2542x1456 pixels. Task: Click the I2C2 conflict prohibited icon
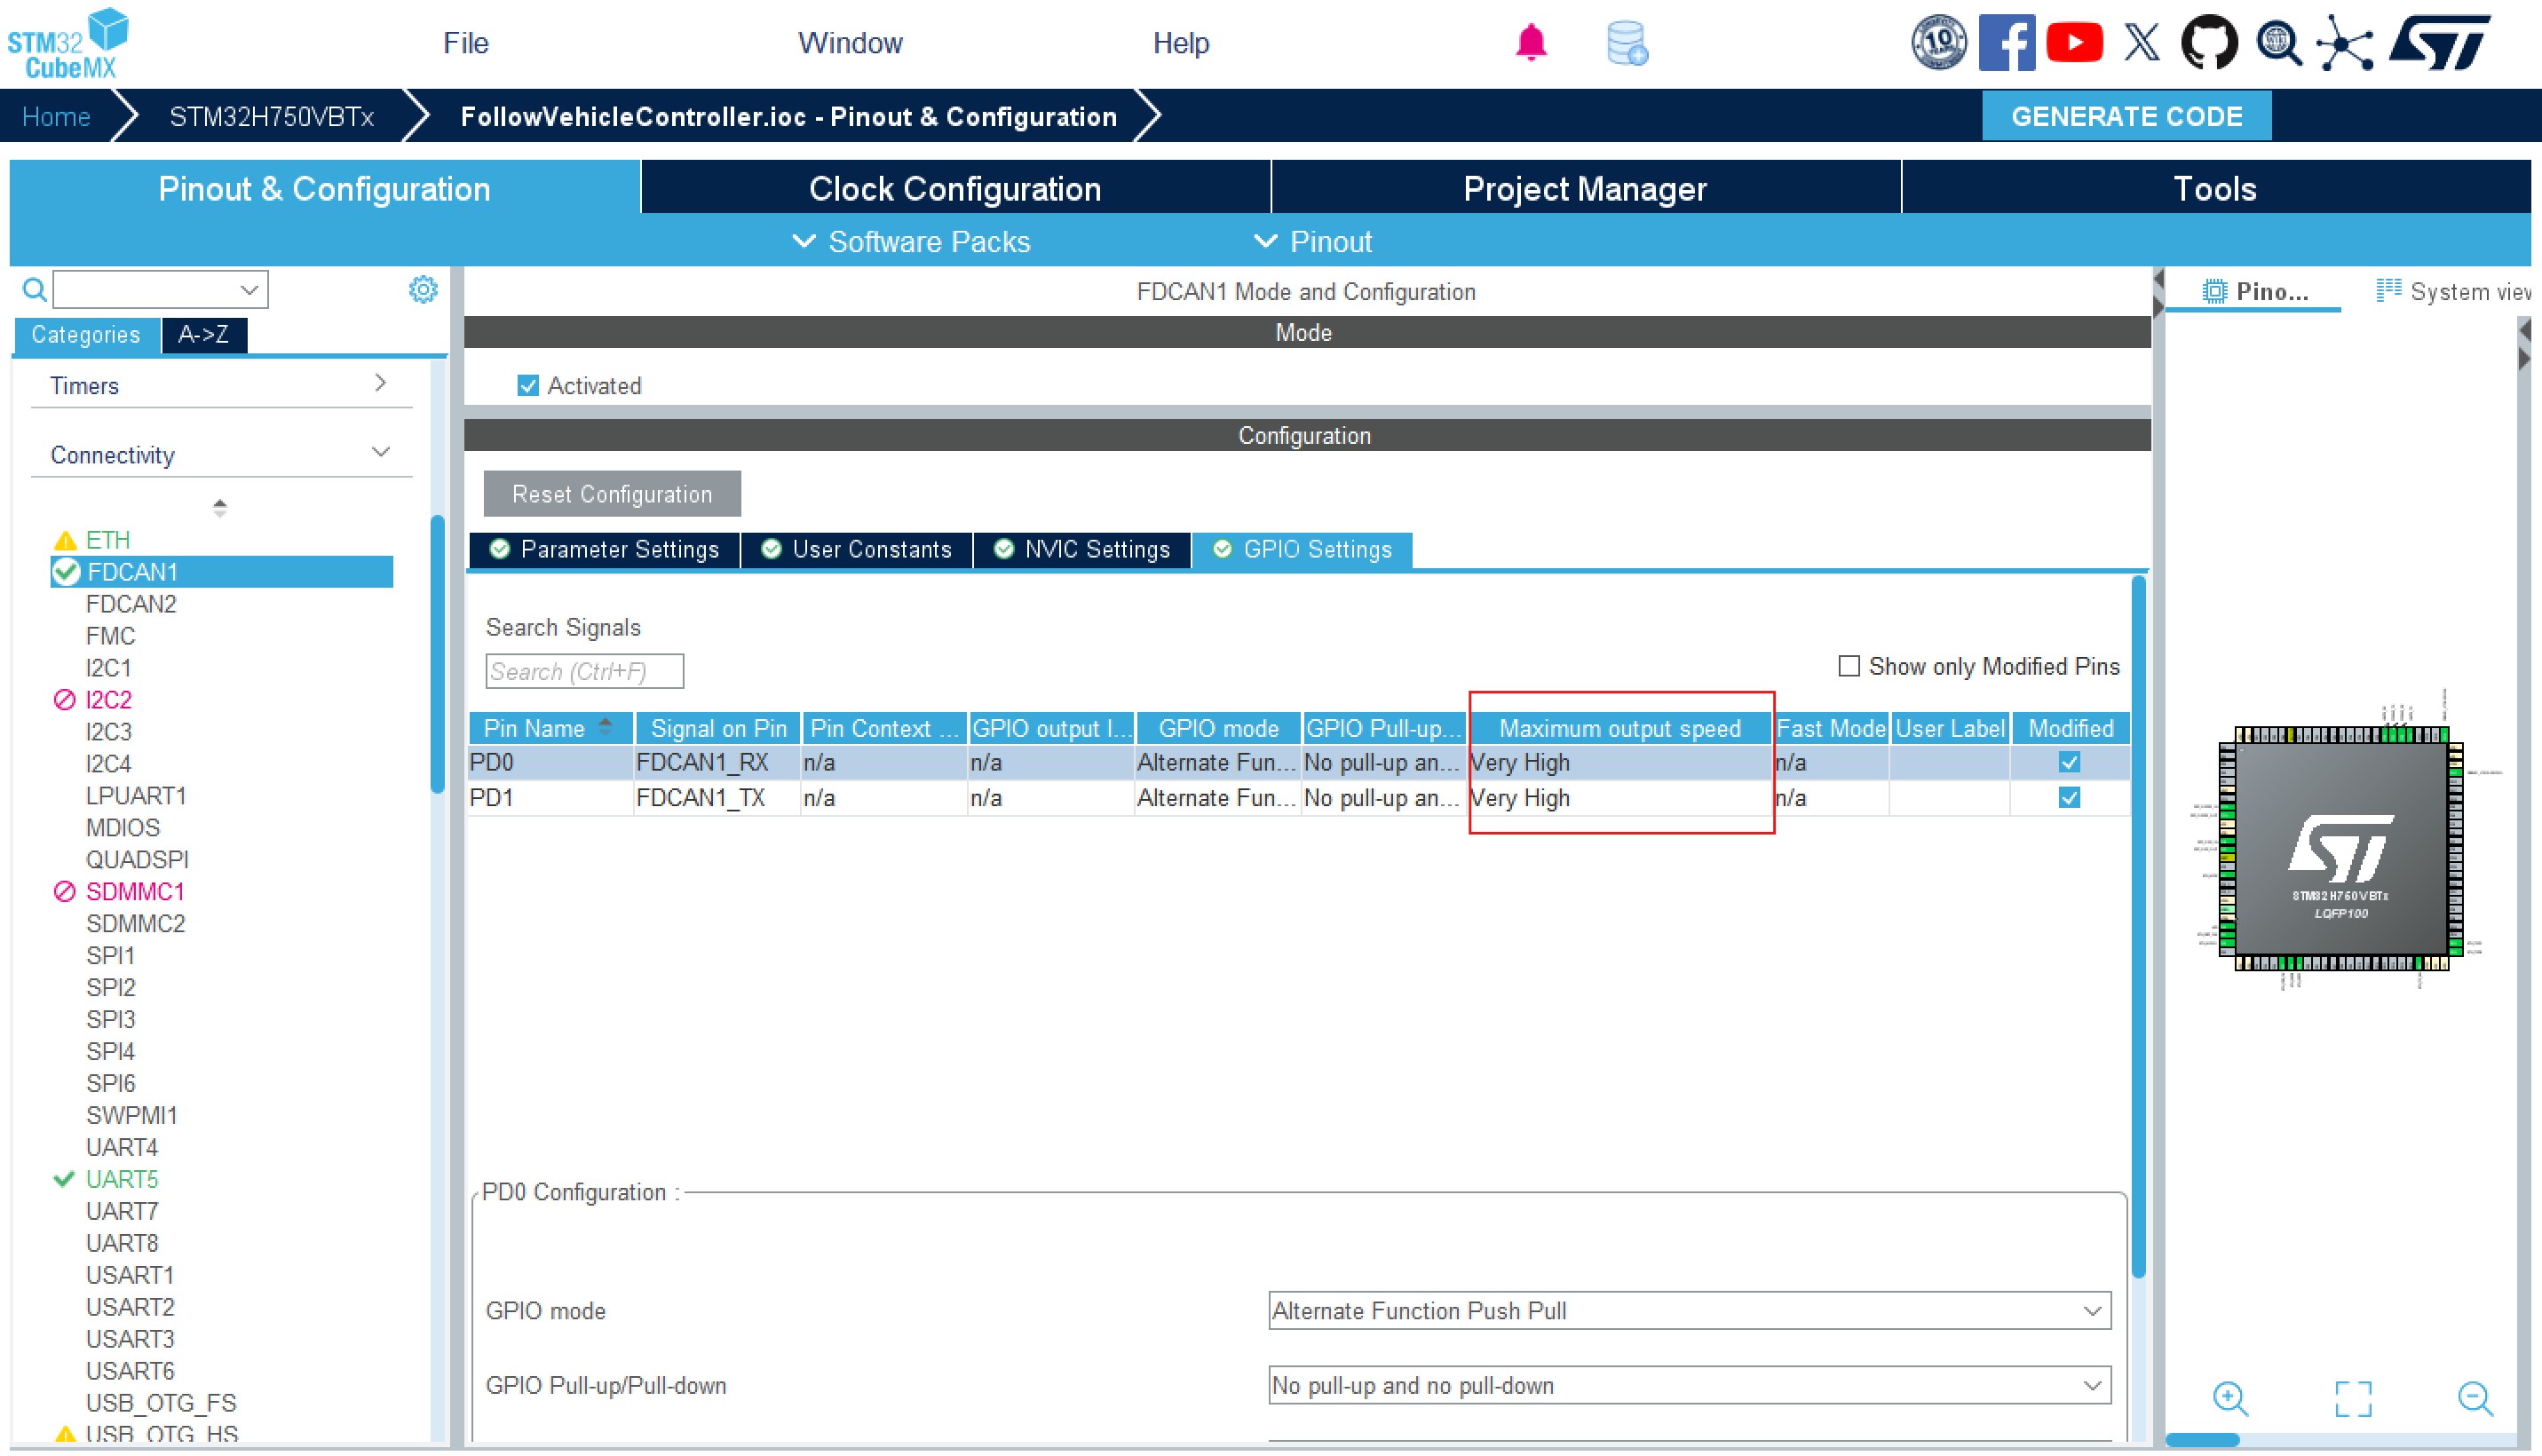[x=64, y=699]
